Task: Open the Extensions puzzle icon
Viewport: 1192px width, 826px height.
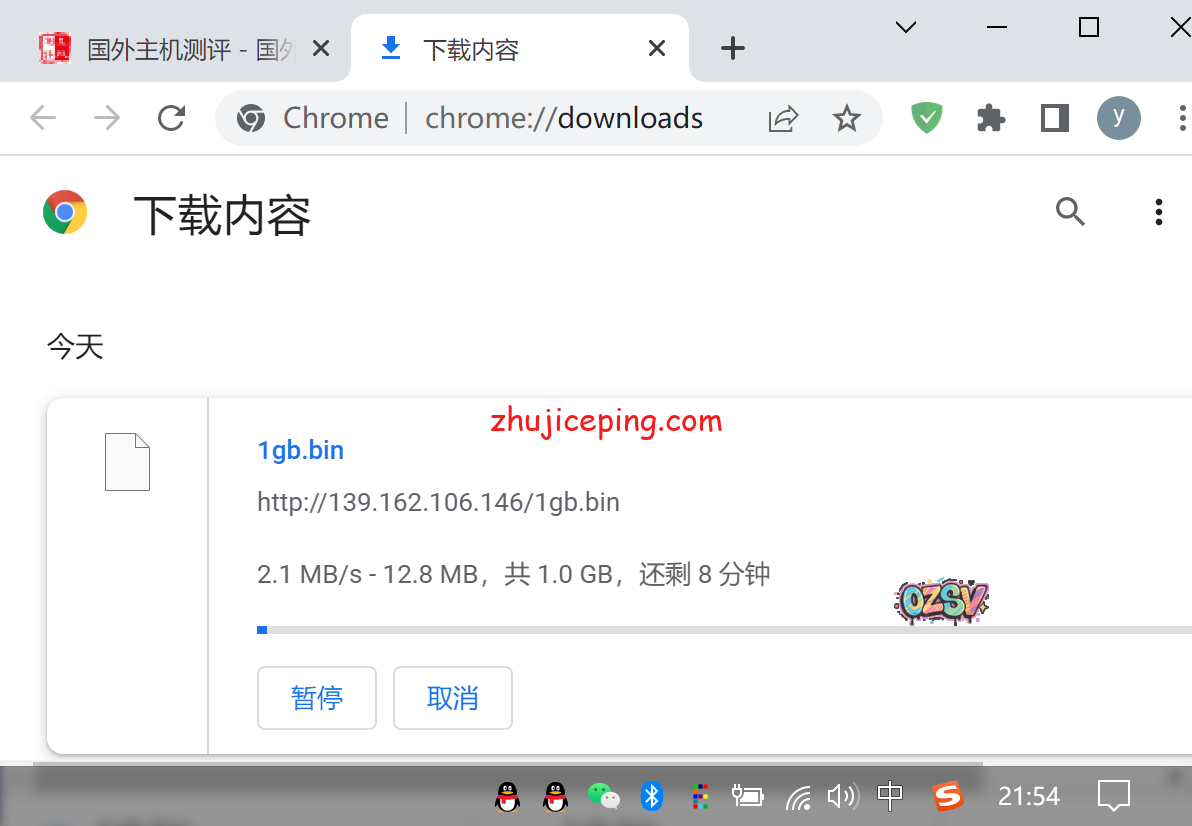Action: [x=990, y=119]
